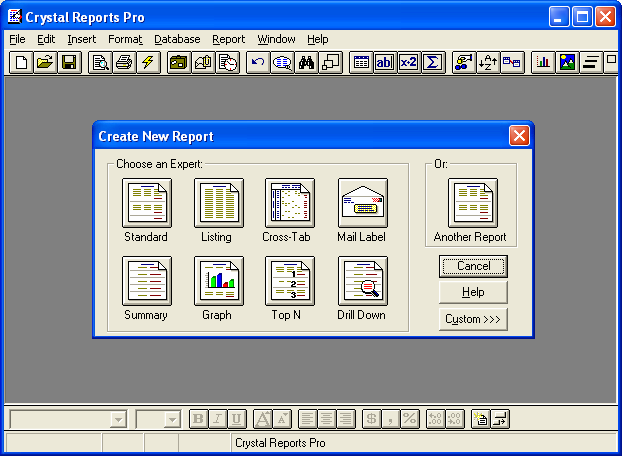622x456 pixels.
Task: Click the Insert text object 'ab' icon
Action: tap(384, 63)
